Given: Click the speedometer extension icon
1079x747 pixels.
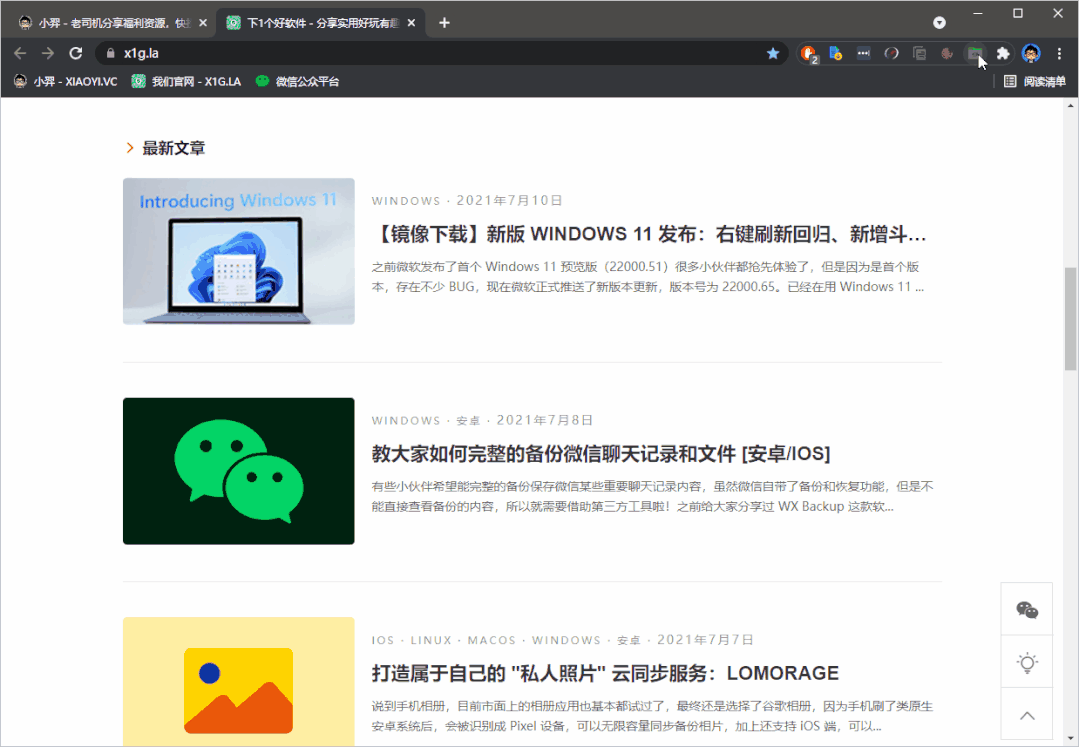Looking at the screenshot, I should pos(891,53).
